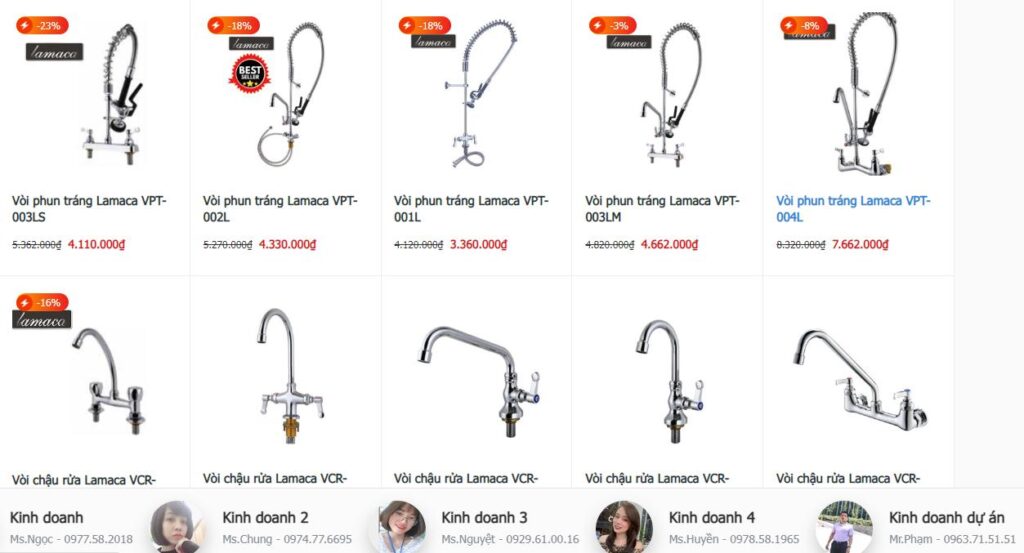Click the Kinh doanh dự án contact label
This screenshot has height=553, width=1024.
(x=946, y=517)
